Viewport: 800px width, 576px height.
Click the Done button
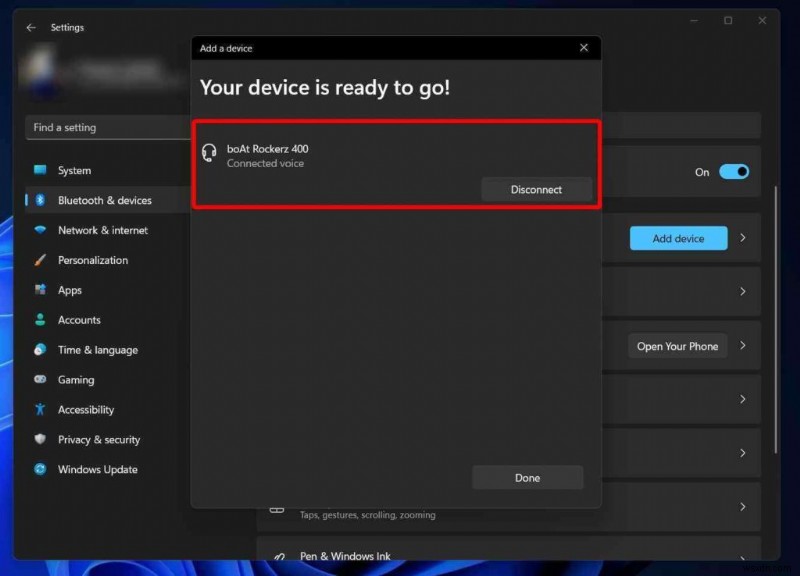(x=528, y=478)
